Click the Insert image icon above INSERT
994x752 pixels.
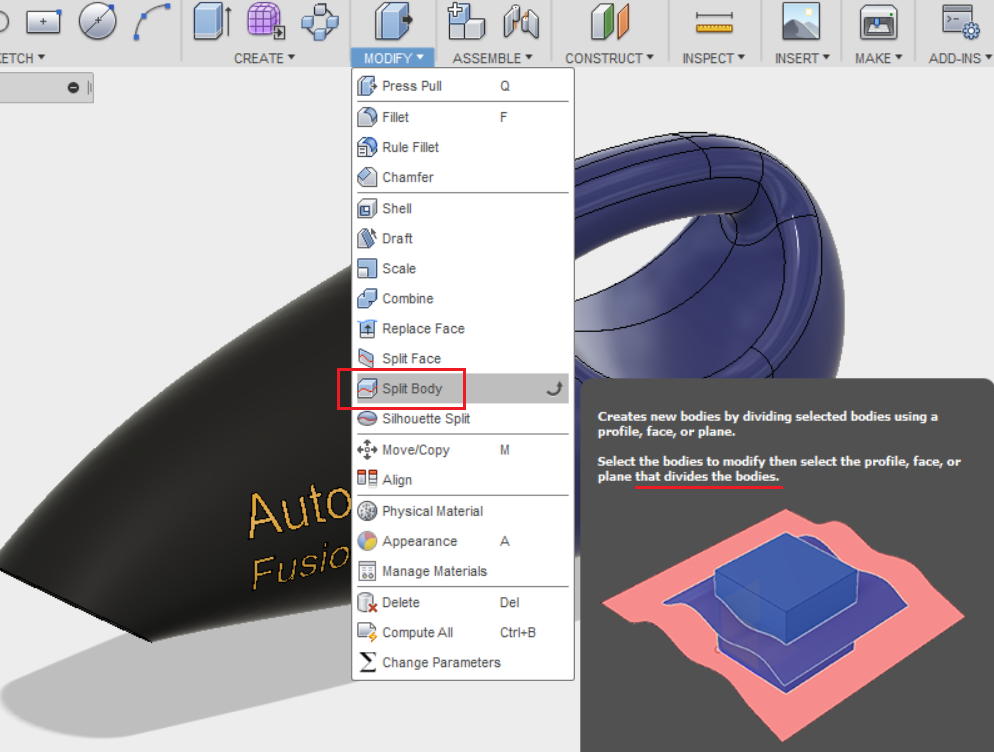point(801,22)
